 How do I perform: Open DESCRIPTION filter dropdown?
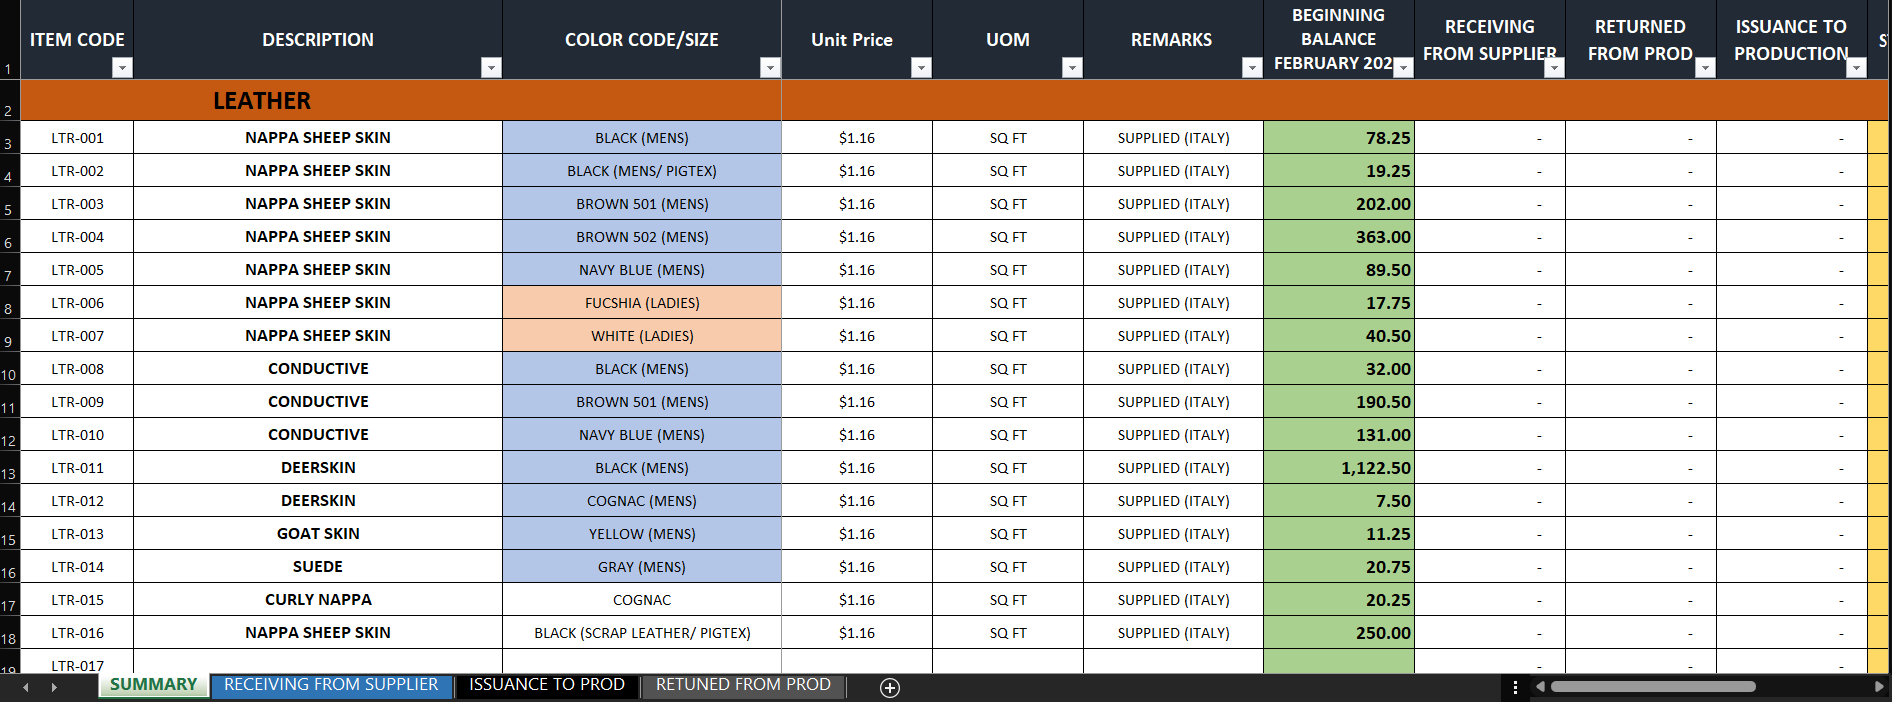click(x=491, y=67)
